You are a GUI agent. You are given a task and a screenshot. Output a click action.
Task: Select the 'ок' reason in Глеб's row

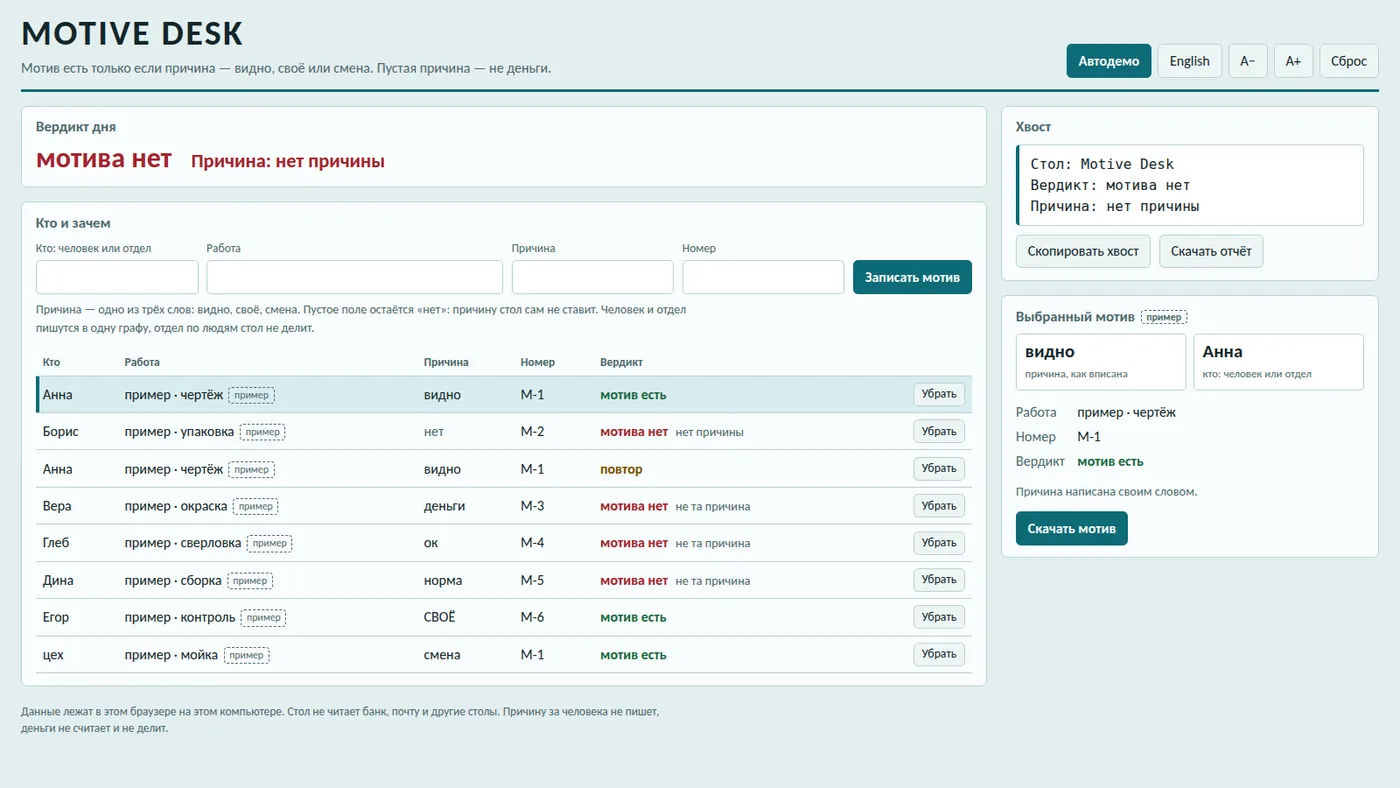click(x=431, y=543)
